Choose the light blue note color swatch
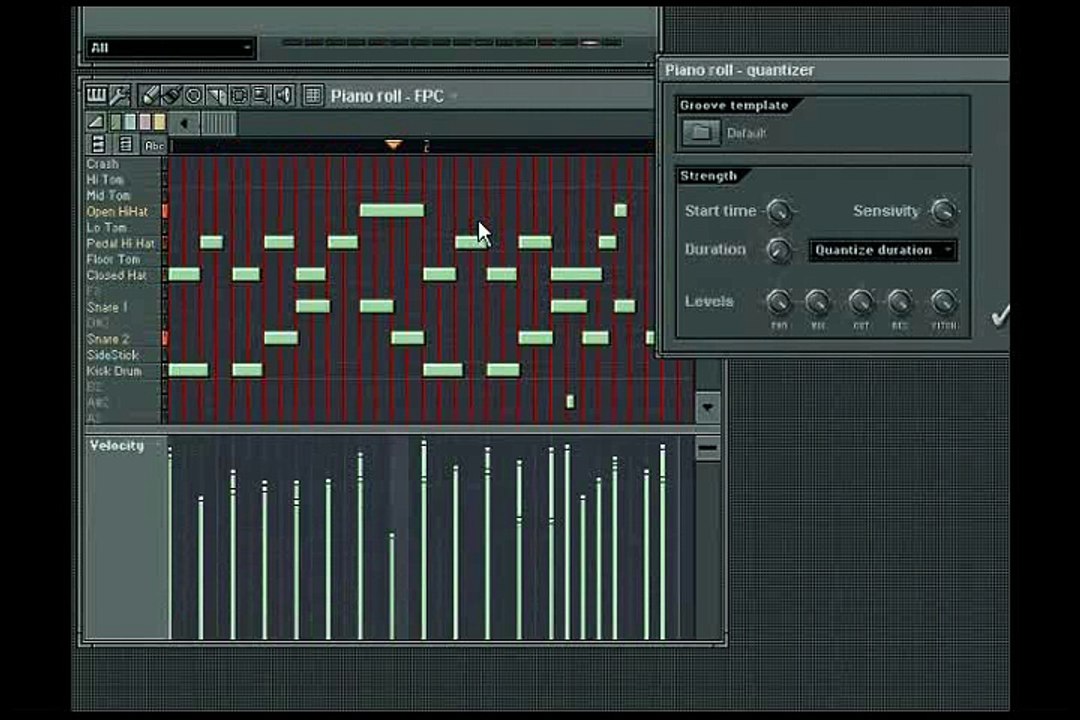 coord(129,123)
